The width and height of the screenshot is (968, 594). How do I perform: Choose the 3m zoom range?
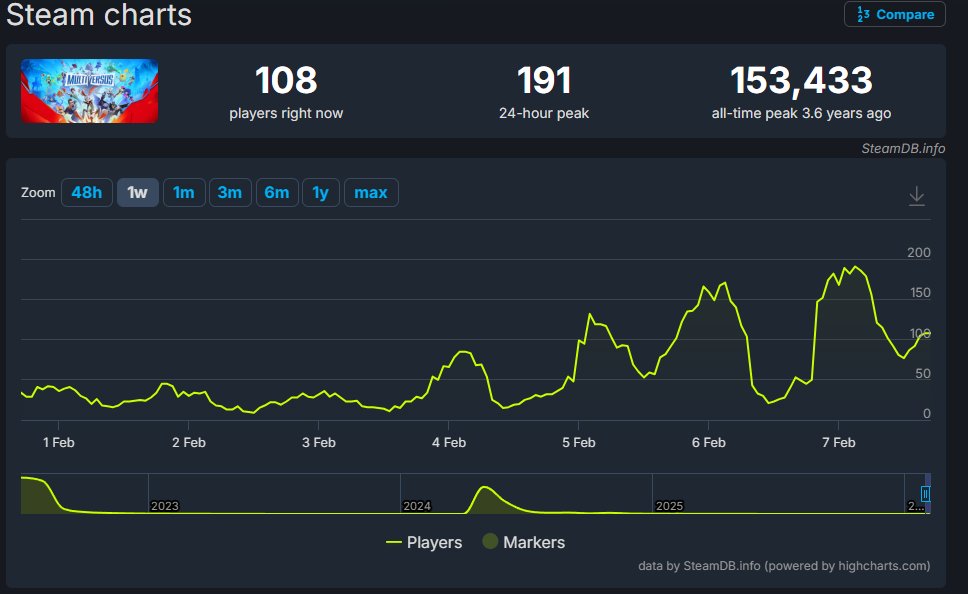230,193
